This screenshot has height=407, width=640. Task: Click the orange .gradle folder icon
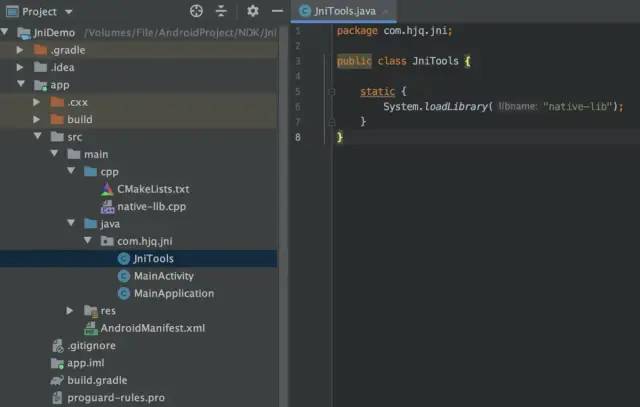40,50
